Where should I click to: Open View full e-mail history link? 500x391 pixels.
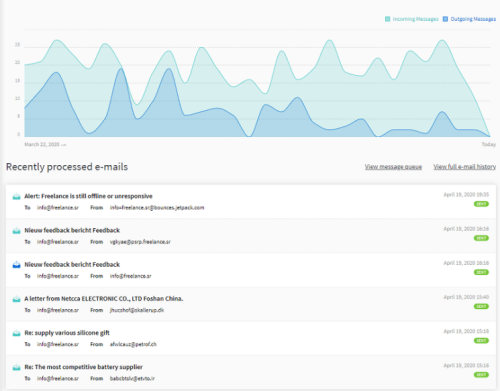click(464, 167)
